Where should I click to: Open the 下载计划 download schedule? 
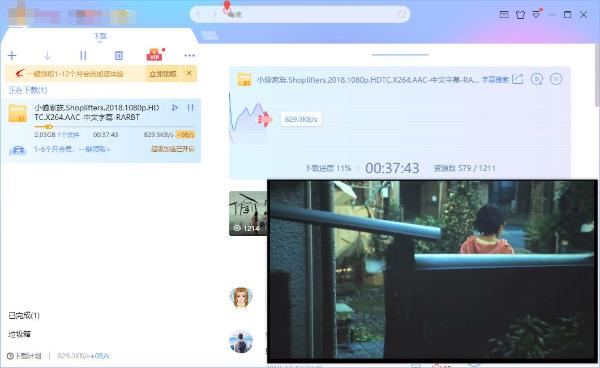24,356
